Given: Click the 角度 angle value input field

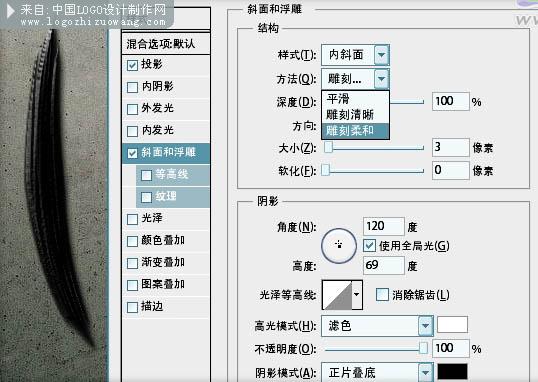Looking at the screenshot, I should tap(384, 226).
